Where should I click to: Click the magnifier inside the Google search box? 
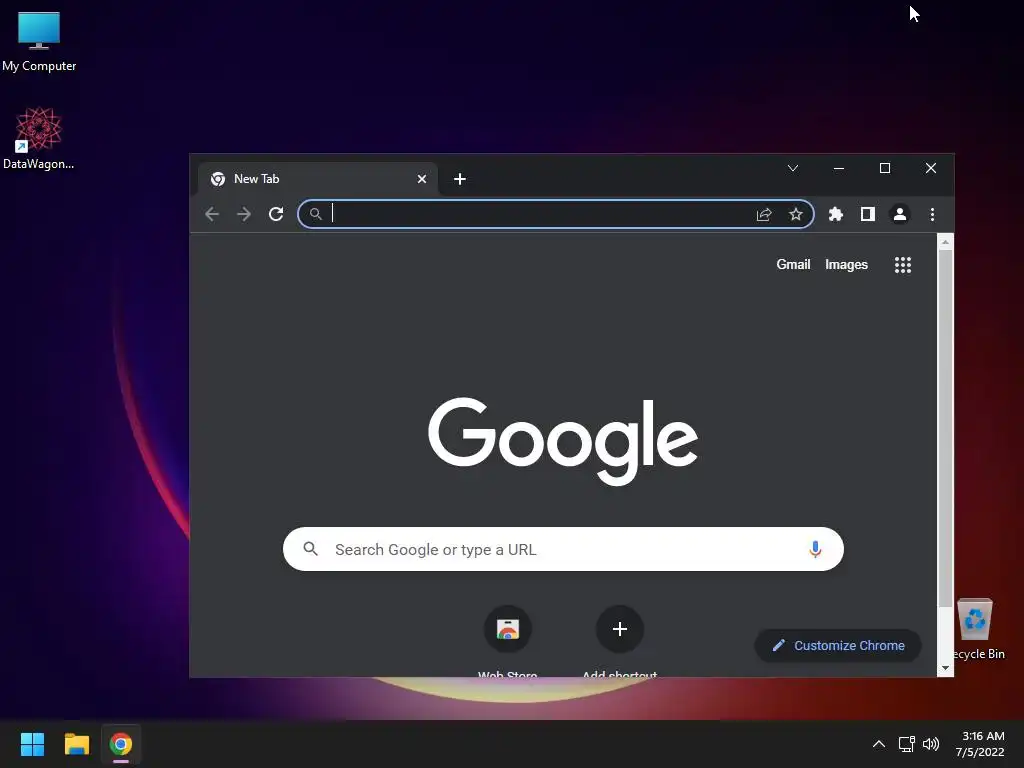click(311, 549)
